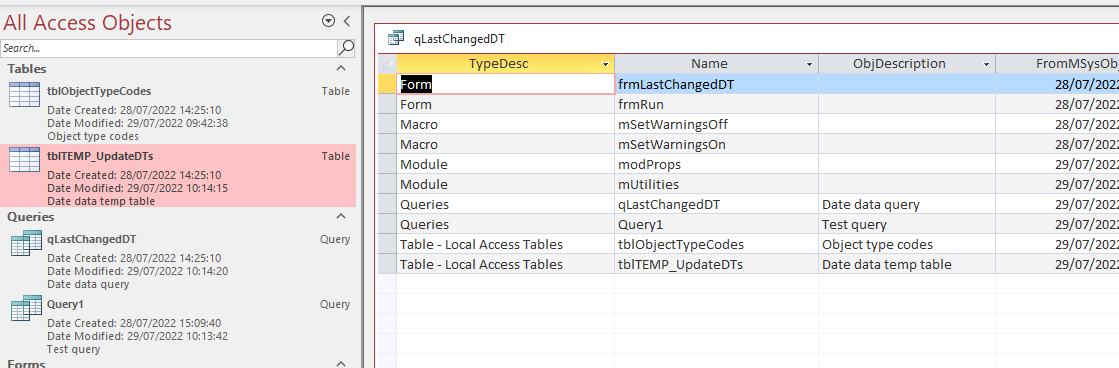This screenshot has height=368, width=1119.
Task: Click the tblObjectTypeCodes name cell in datasheet
Action: pyautogui.click(x=716, y=244)
